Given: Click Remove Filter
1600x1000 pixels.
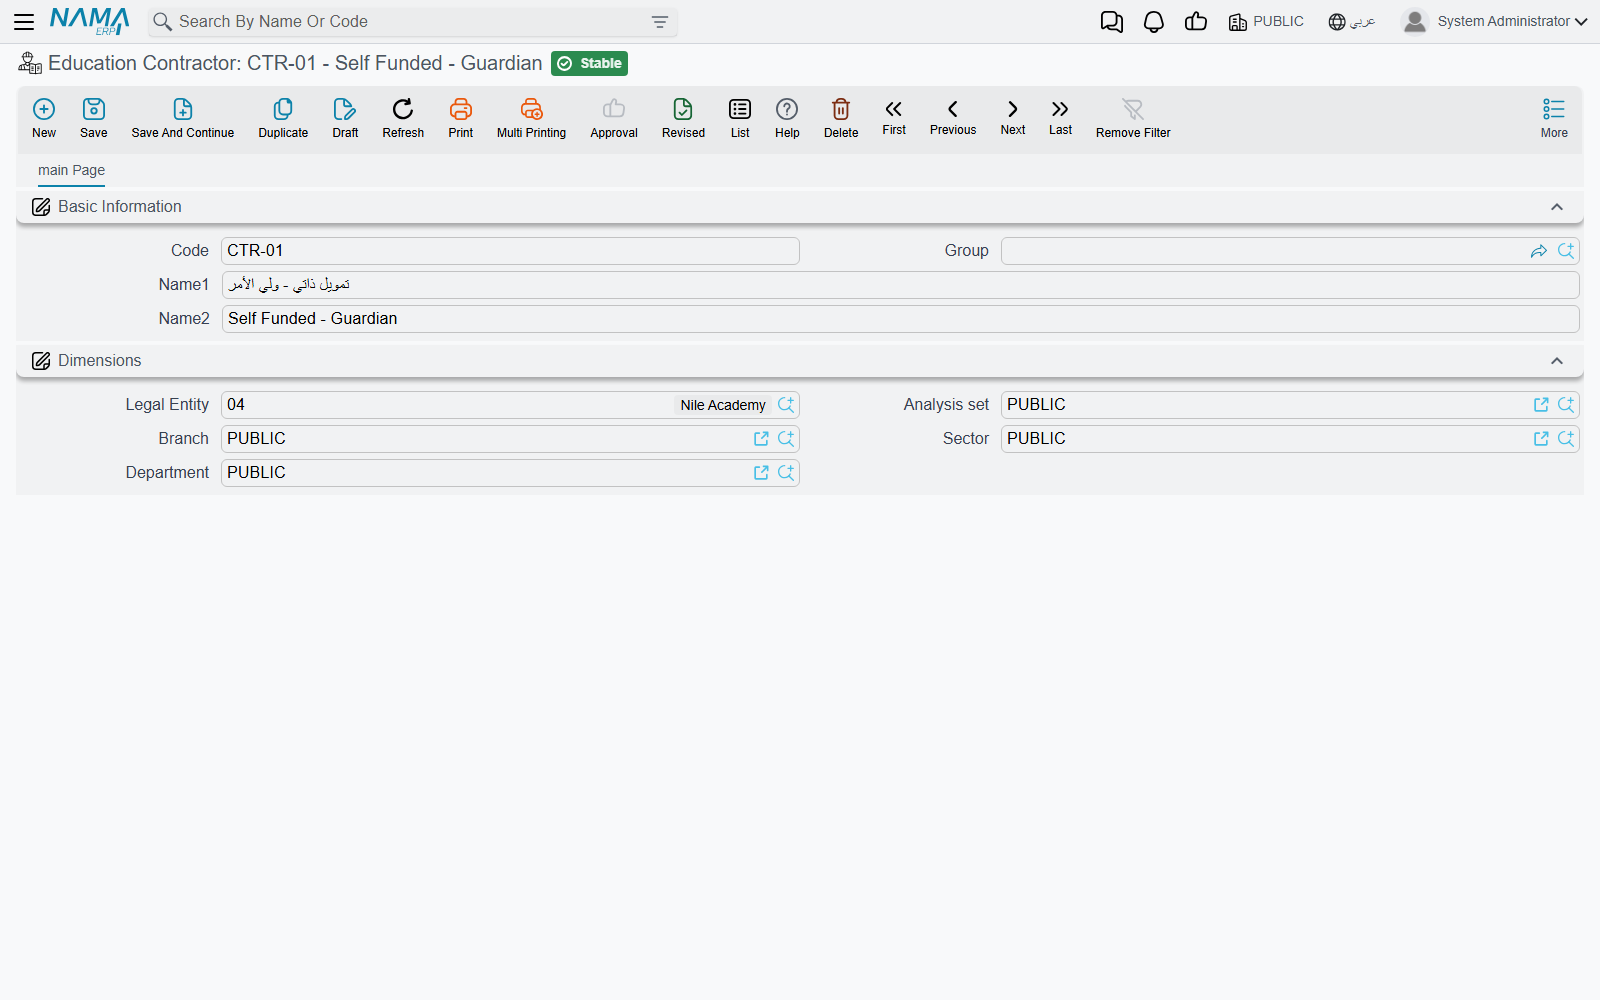Looking at the screenshot, I should 1133,118.
